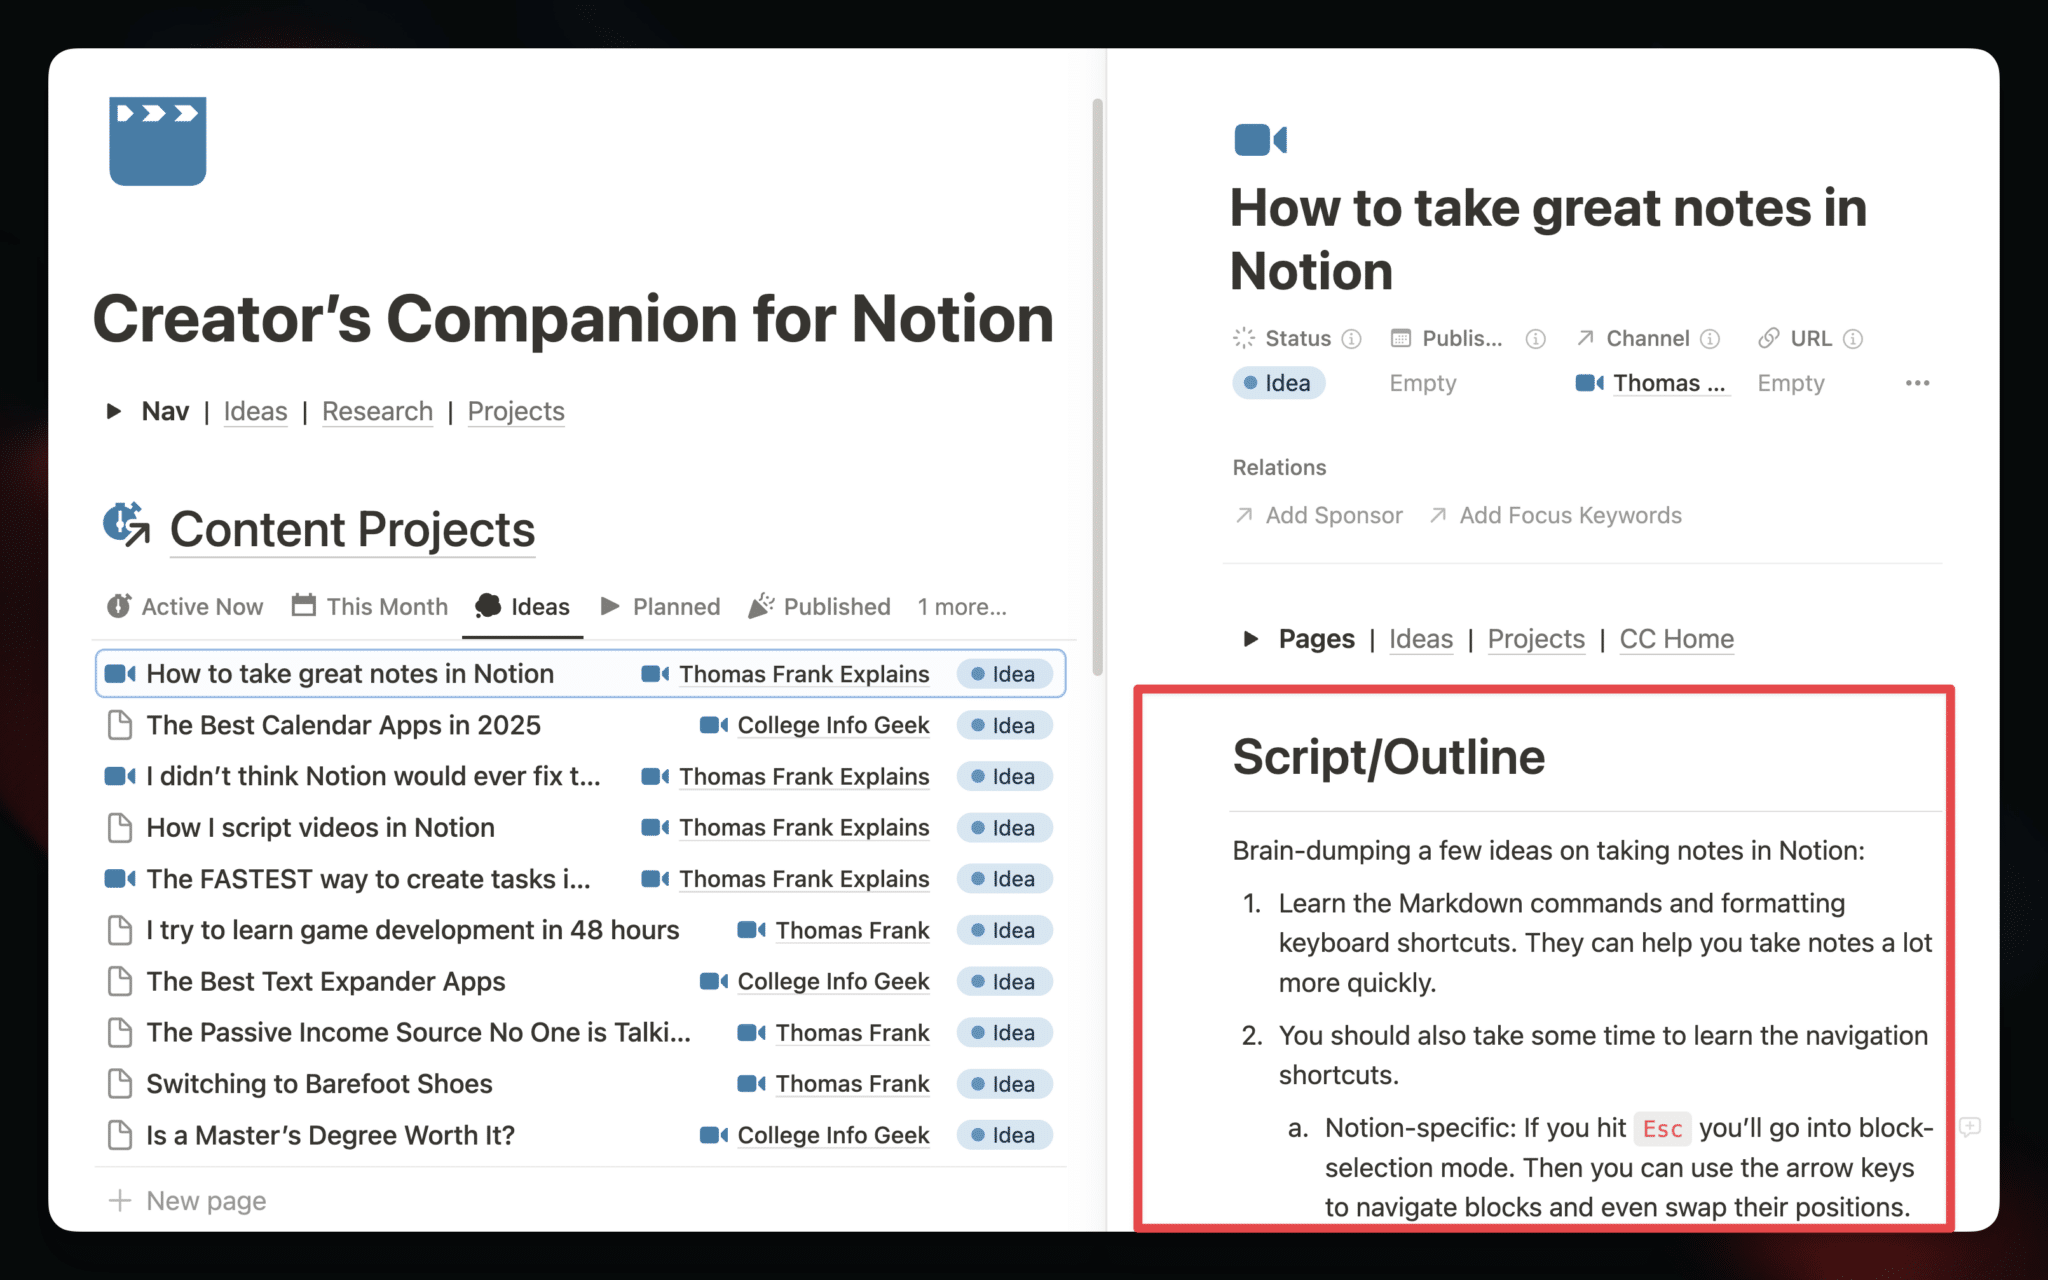Expand the Nav toggle triangle
2048x1280 pixels.
click(x=114, y=411)
